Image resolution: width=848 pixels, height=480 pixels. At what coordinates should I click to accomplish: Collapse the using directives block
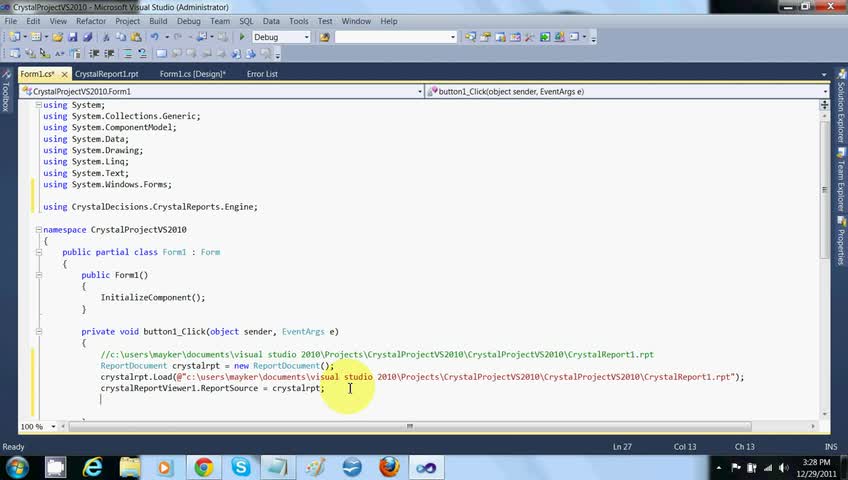coord(38,105)
